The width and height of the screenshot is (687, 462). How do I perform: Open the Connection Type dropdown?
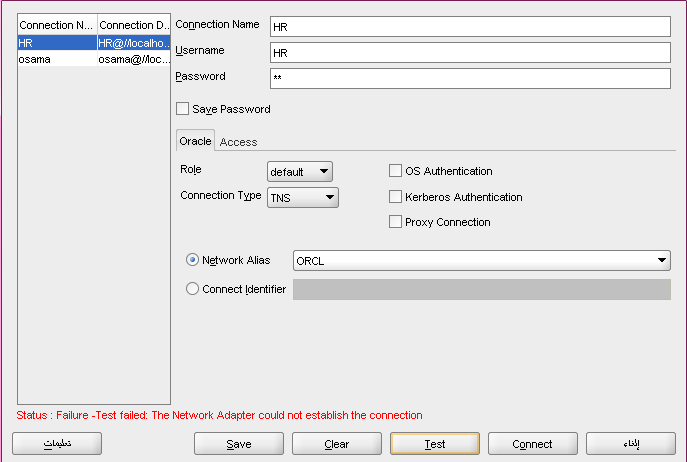pos(303,198)
